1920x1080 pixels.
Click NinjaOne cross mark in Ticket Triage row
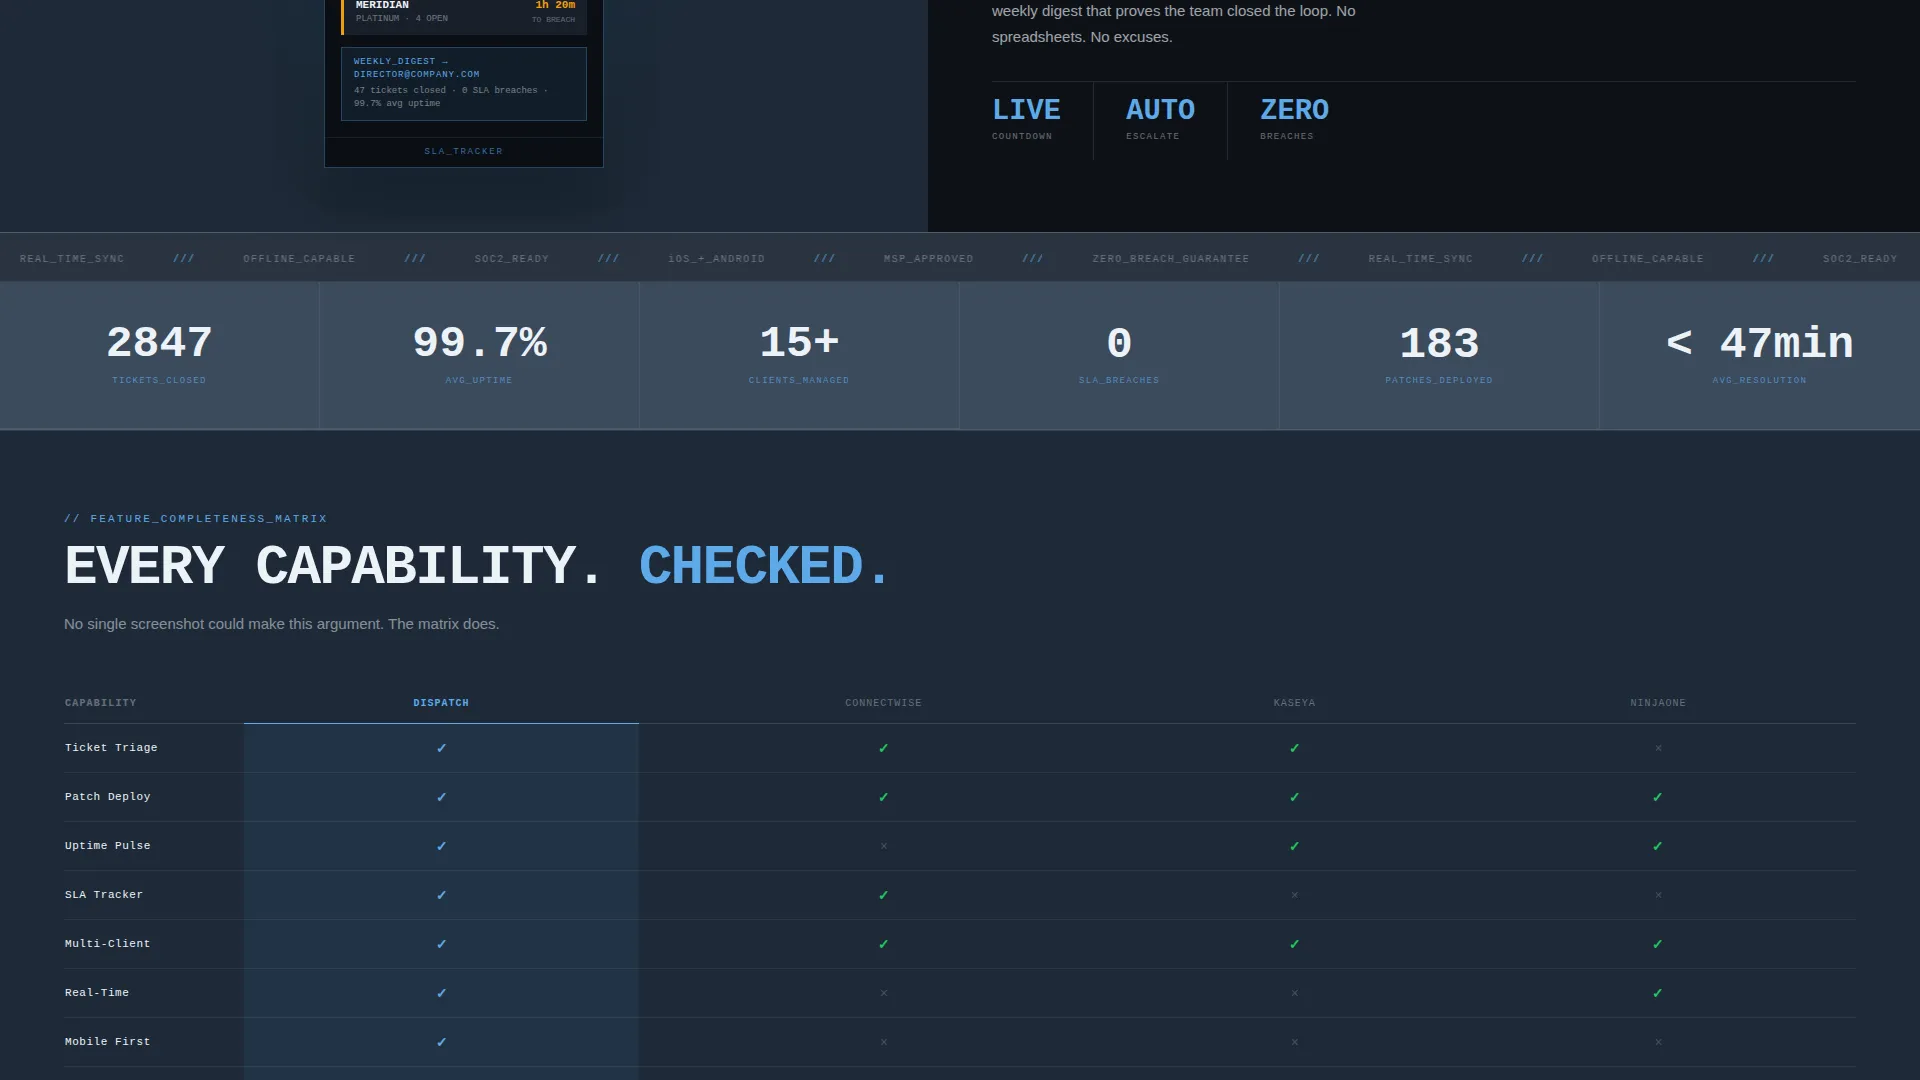click(1658, 748)
